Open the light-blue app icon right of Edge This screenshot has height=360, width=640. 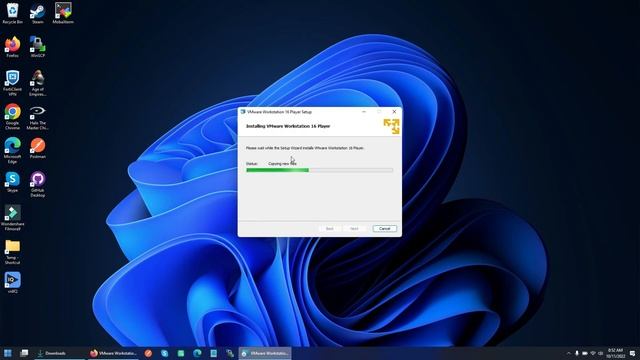213,353
